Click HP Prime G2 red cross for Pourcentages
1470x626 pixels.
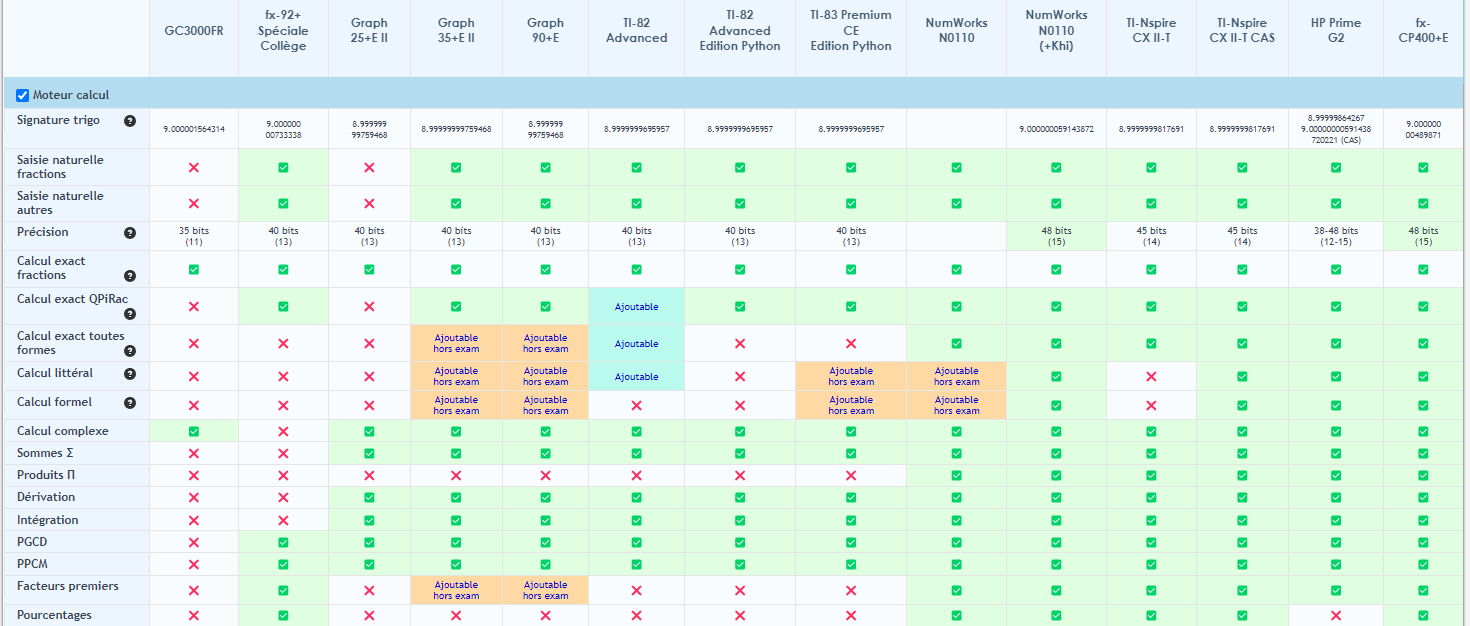tap(1336, 615)
